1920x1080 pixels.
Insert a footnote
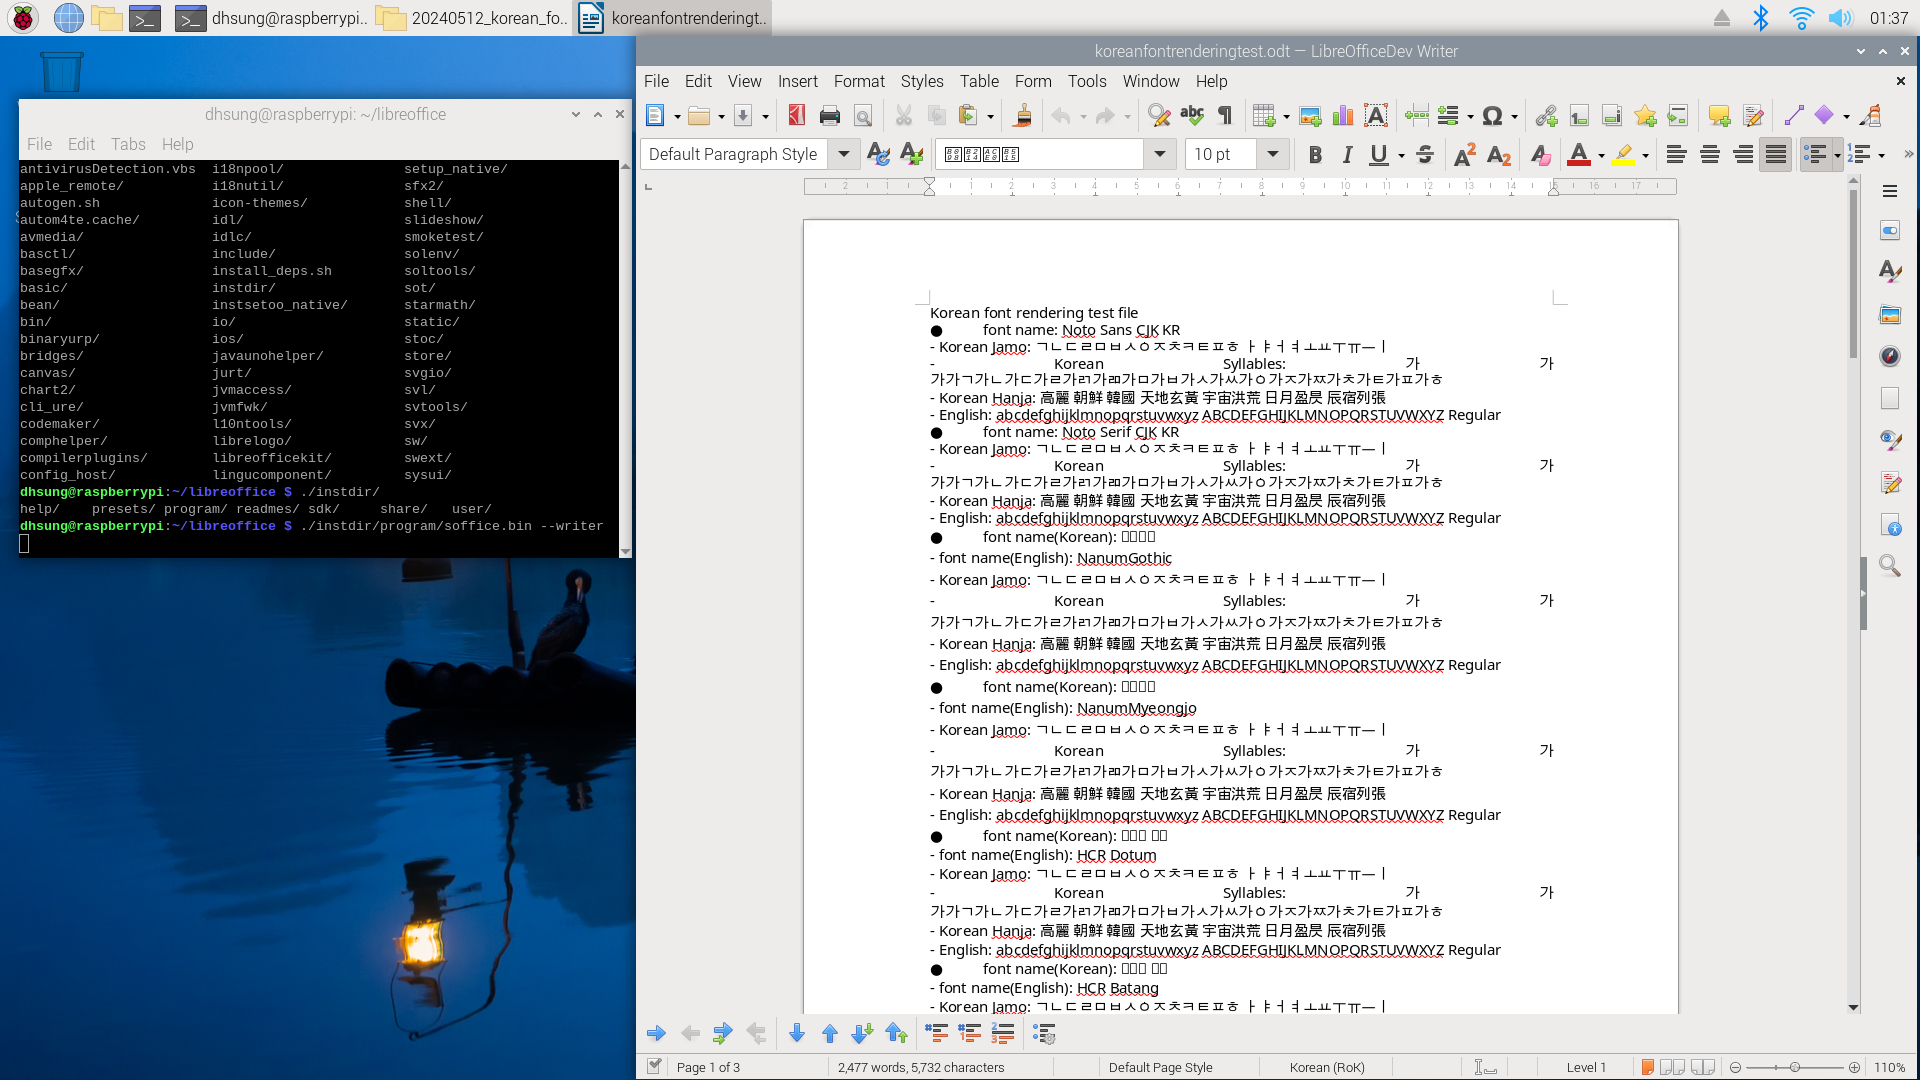tap(1579, 116)
